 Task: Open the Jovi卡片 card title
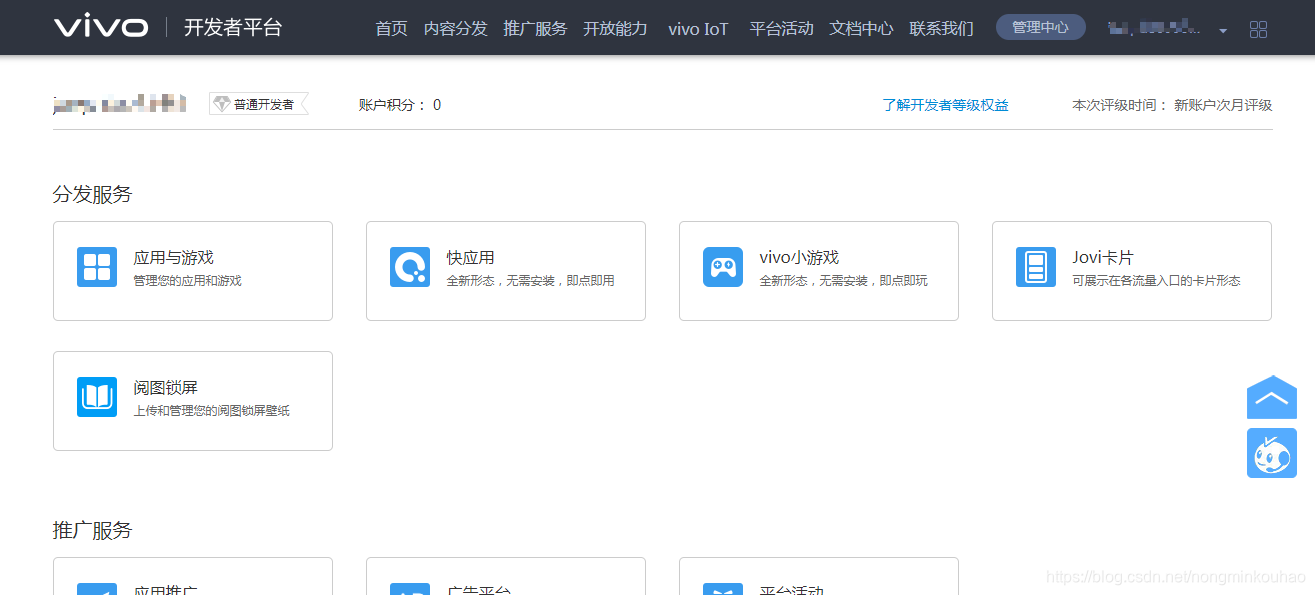pos(1103,257)
